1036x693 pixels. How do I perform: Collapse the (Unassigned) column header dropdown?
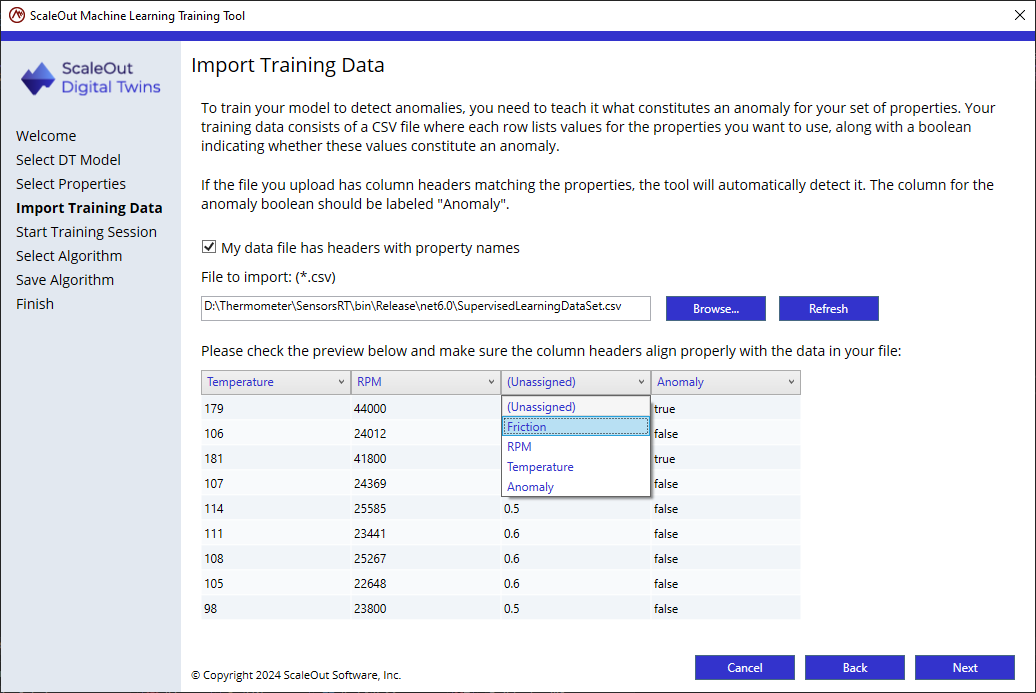click(575, 382)
